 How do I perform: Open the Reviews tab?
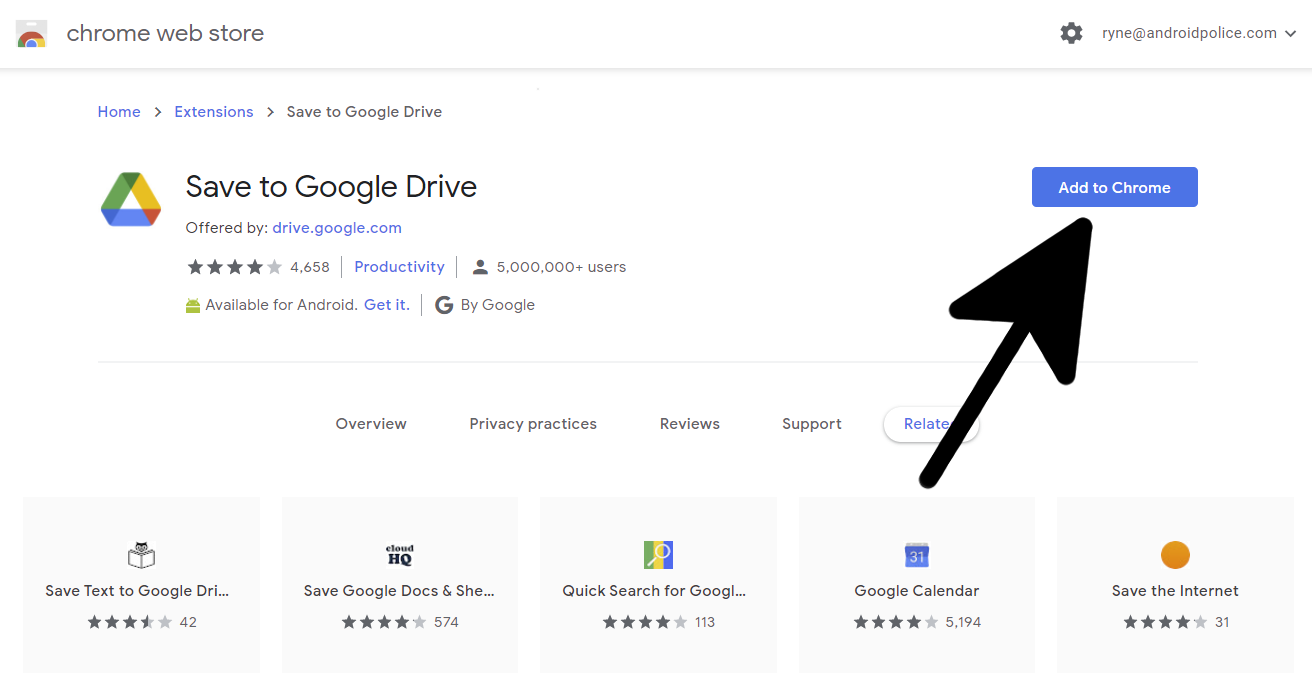pos(689,424)
